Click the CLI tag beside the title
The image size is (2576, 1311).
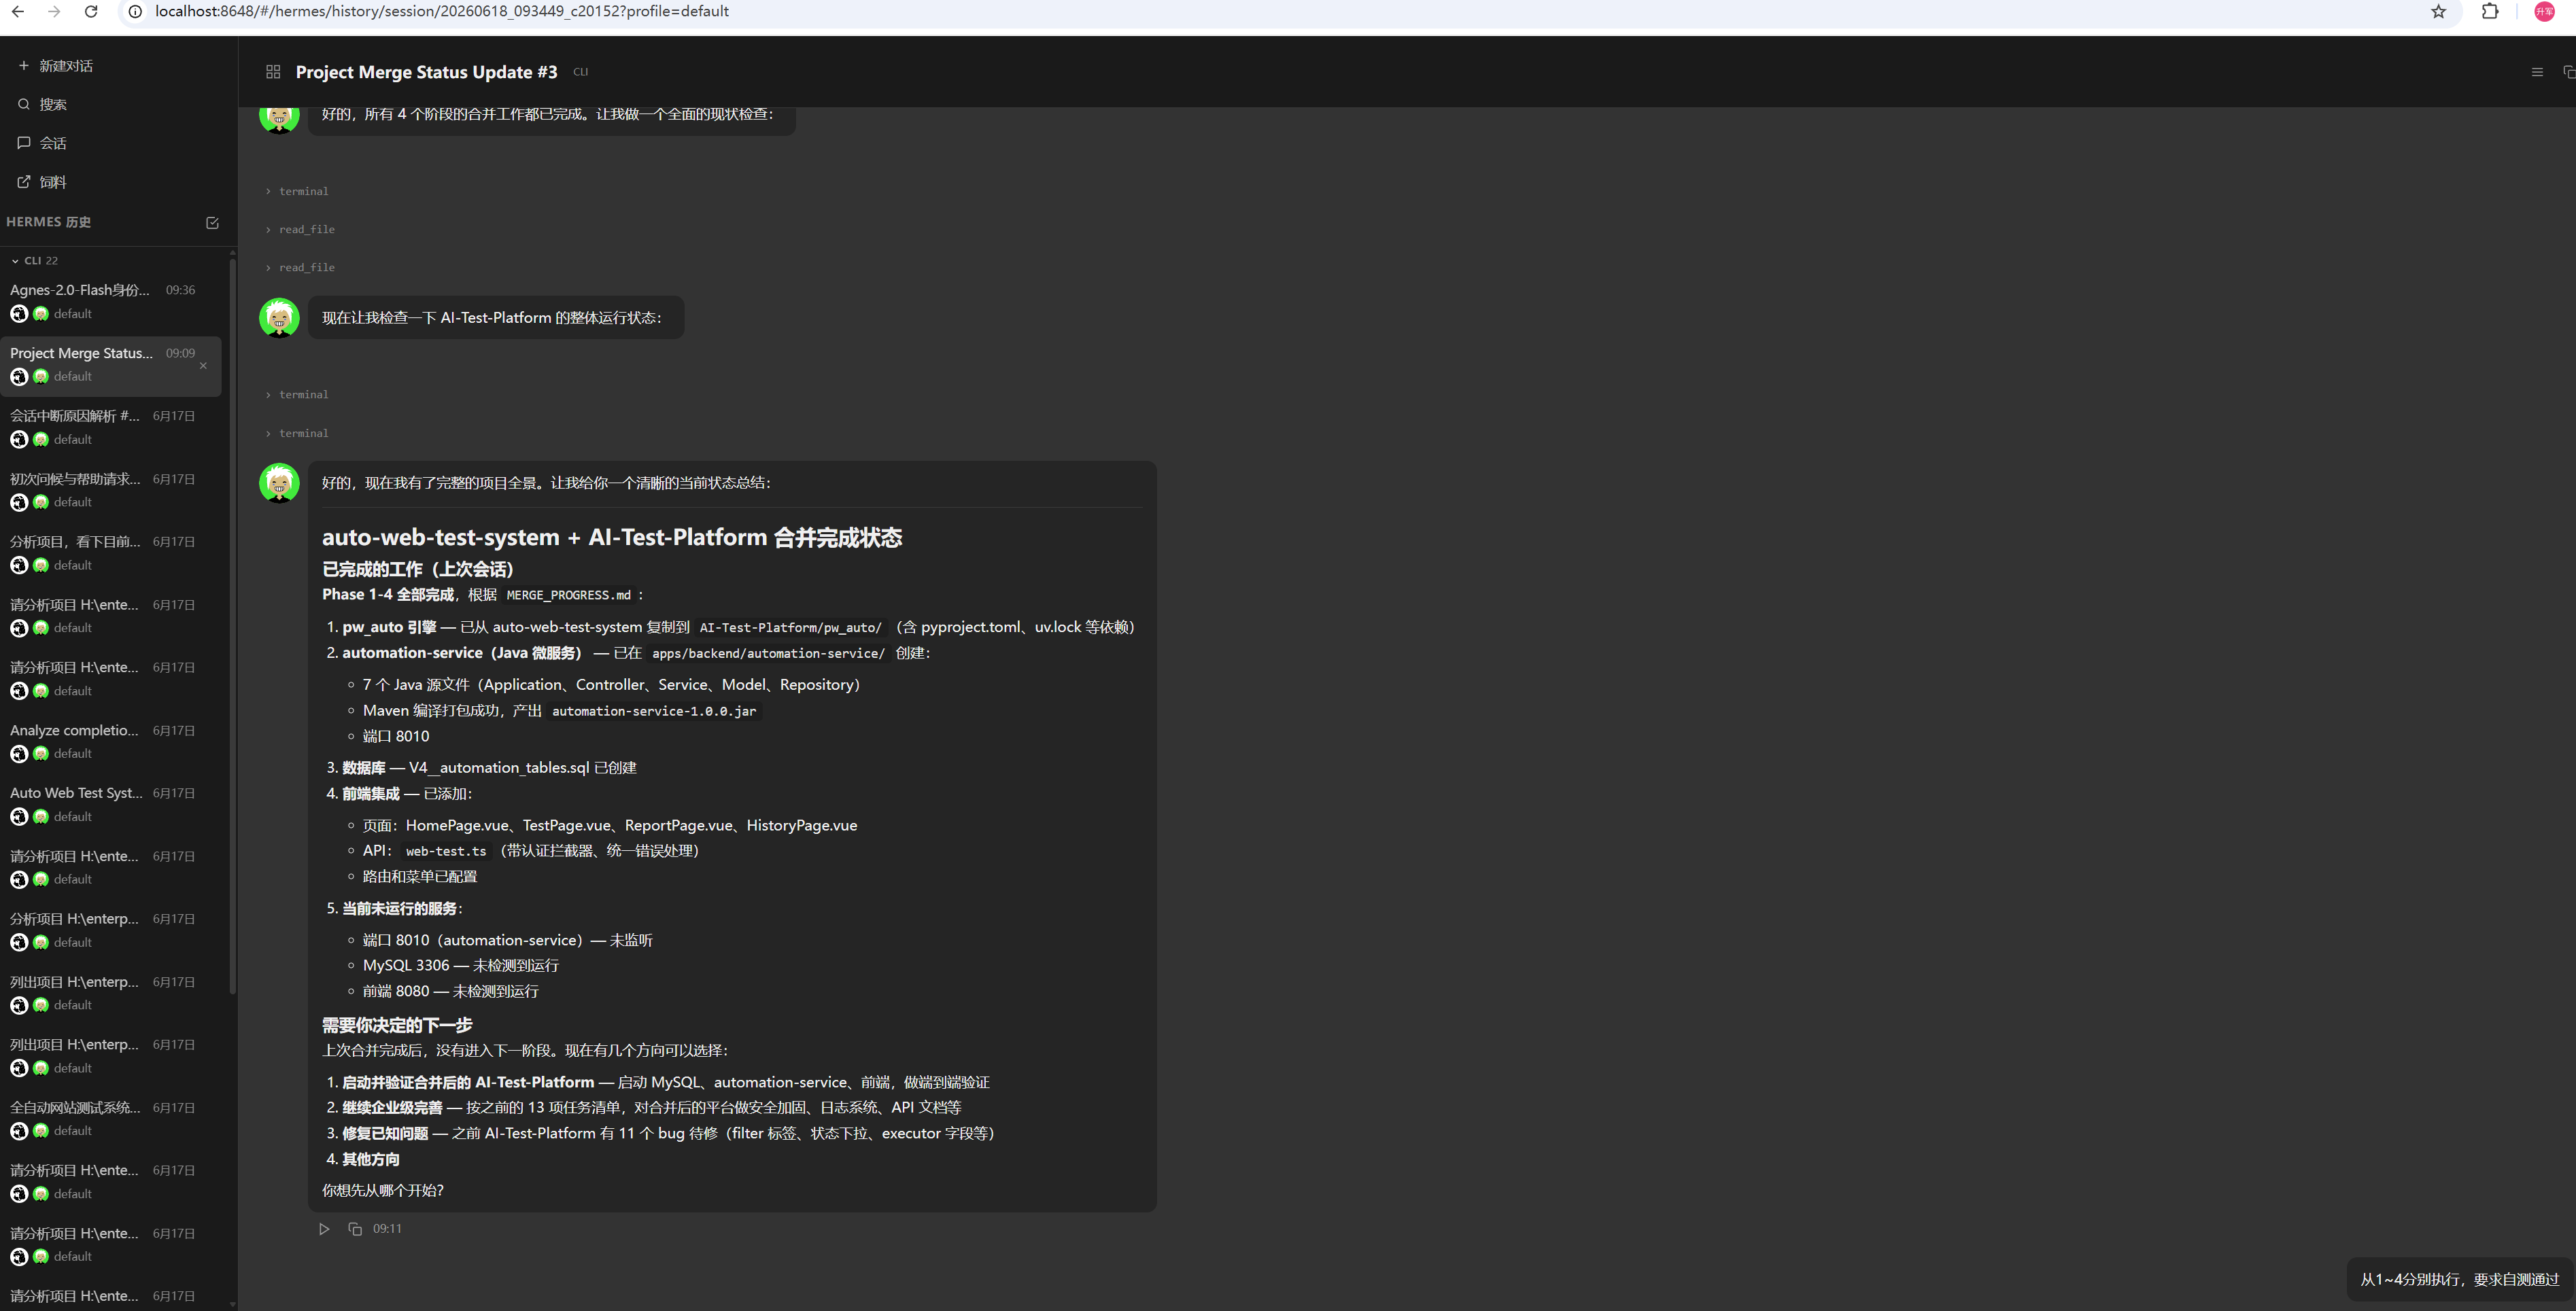[581, 72]
